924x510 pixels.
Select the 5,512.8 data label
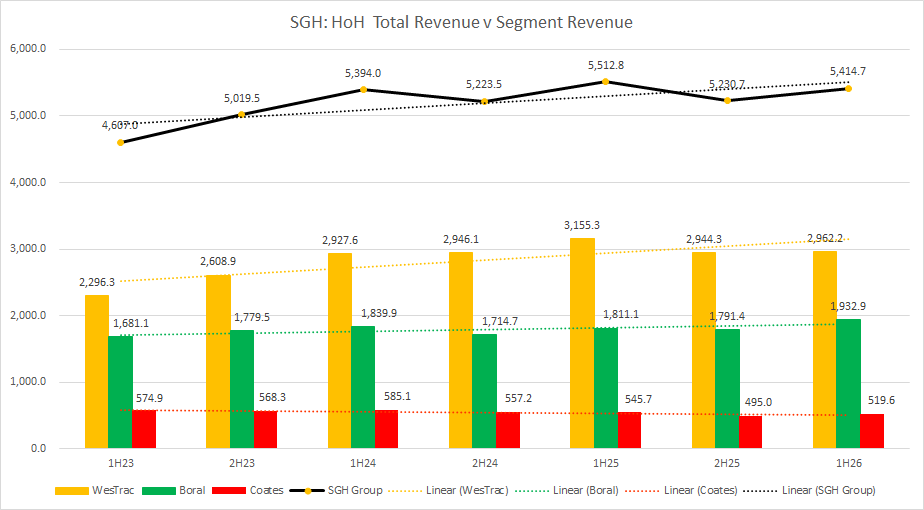coord(606,65)
